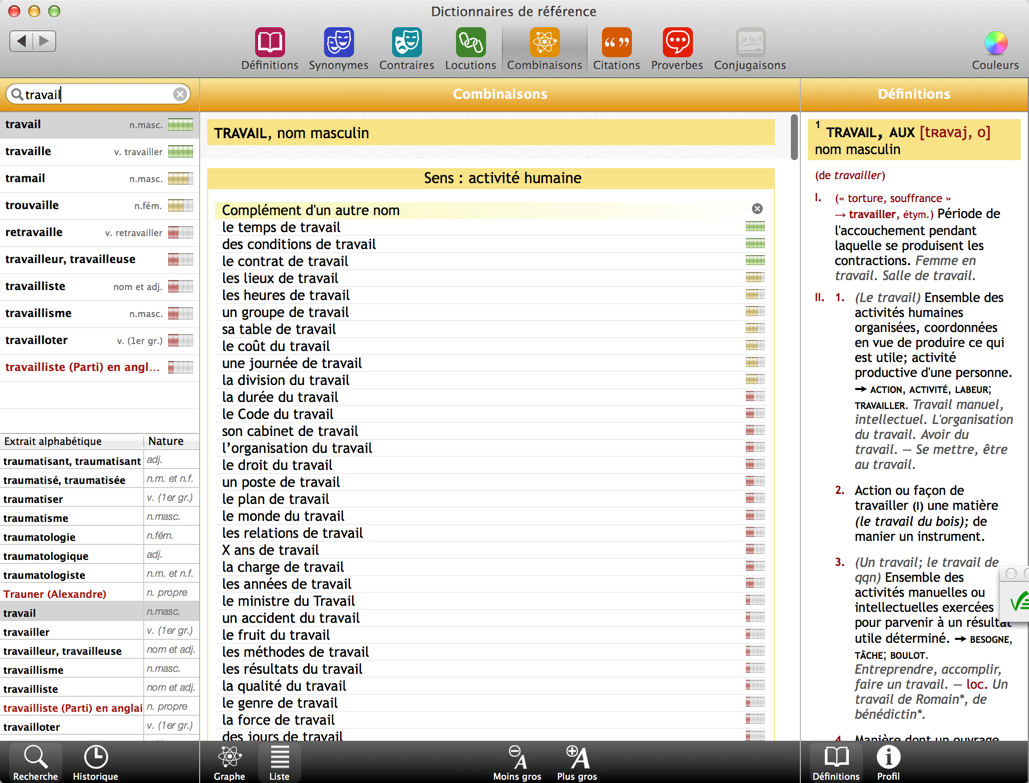Click combination 'le contrat de travail'
1029x783 pixels.
tap(285, 261)
